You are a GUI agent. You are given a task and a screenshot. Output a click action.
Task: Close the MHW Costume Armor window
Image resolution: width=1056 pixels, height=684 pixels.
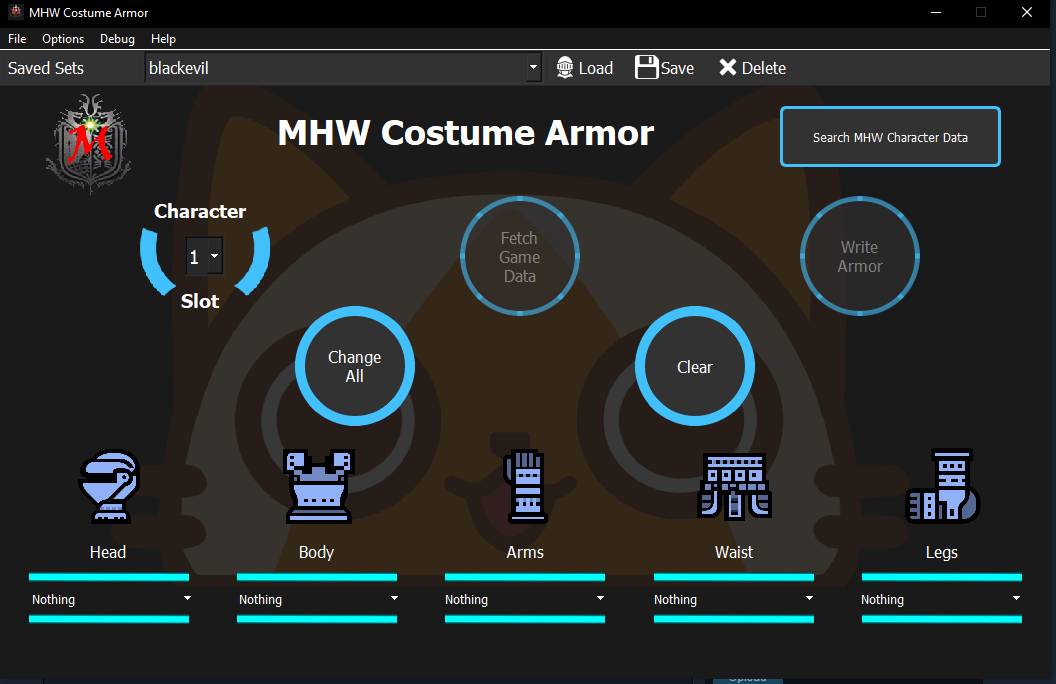coord(1026,12)
